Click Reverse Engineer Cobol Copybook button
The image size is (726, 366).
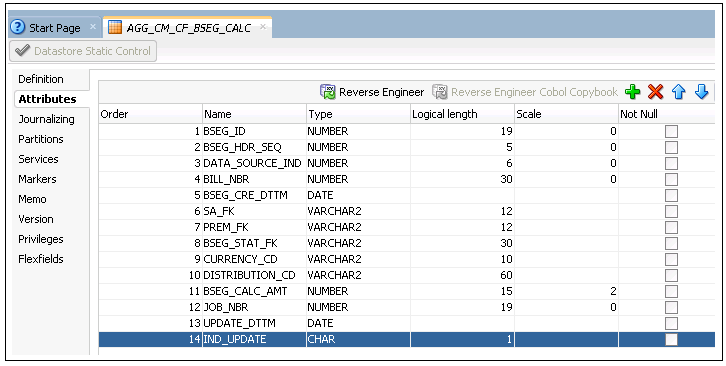coord(525,92)
